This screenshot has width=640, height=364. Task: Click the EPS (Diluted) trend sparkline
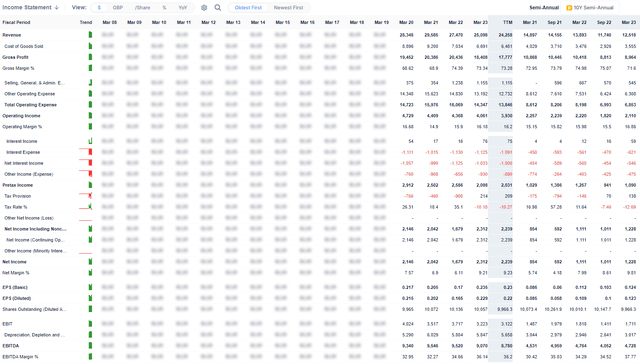click(x=90, y=298)
